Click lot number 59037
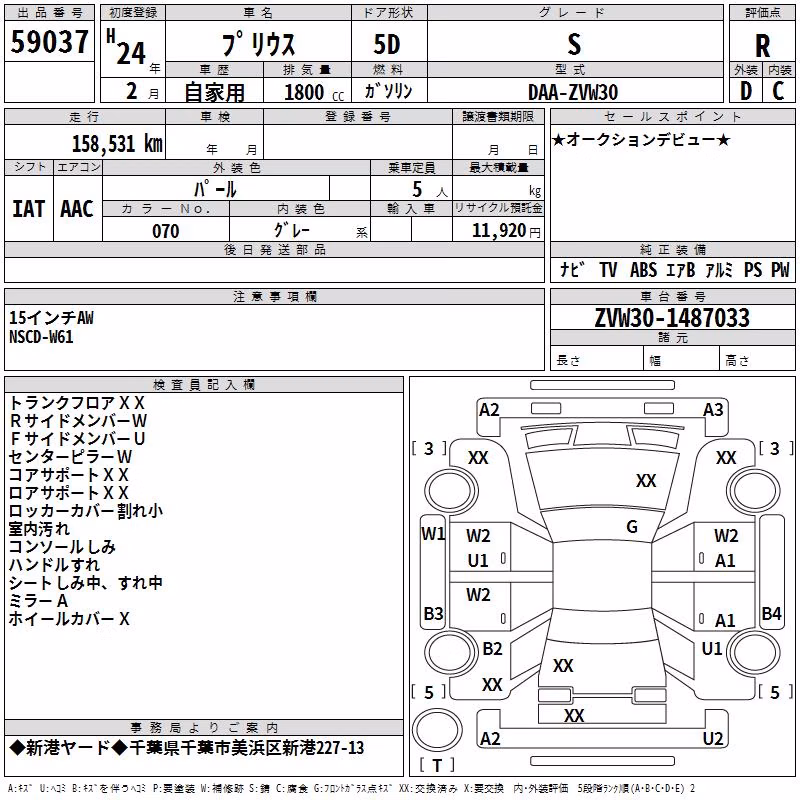The width and height of the screenshot is (800, 800). point(49,42)
